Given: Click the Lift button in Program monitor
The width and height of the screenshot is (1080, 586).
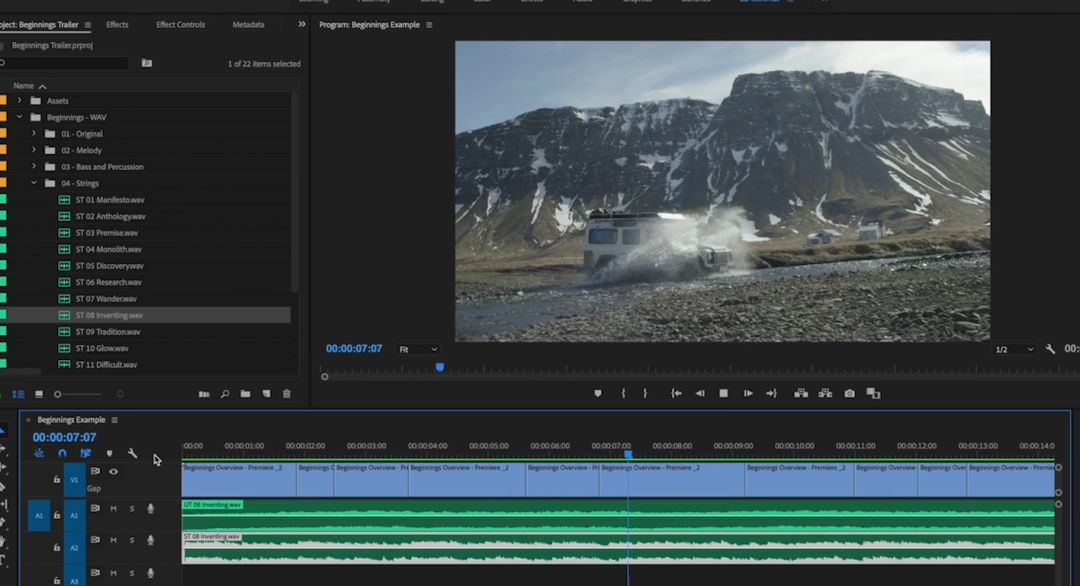Looking at the screenshot, I should [801, 394].
